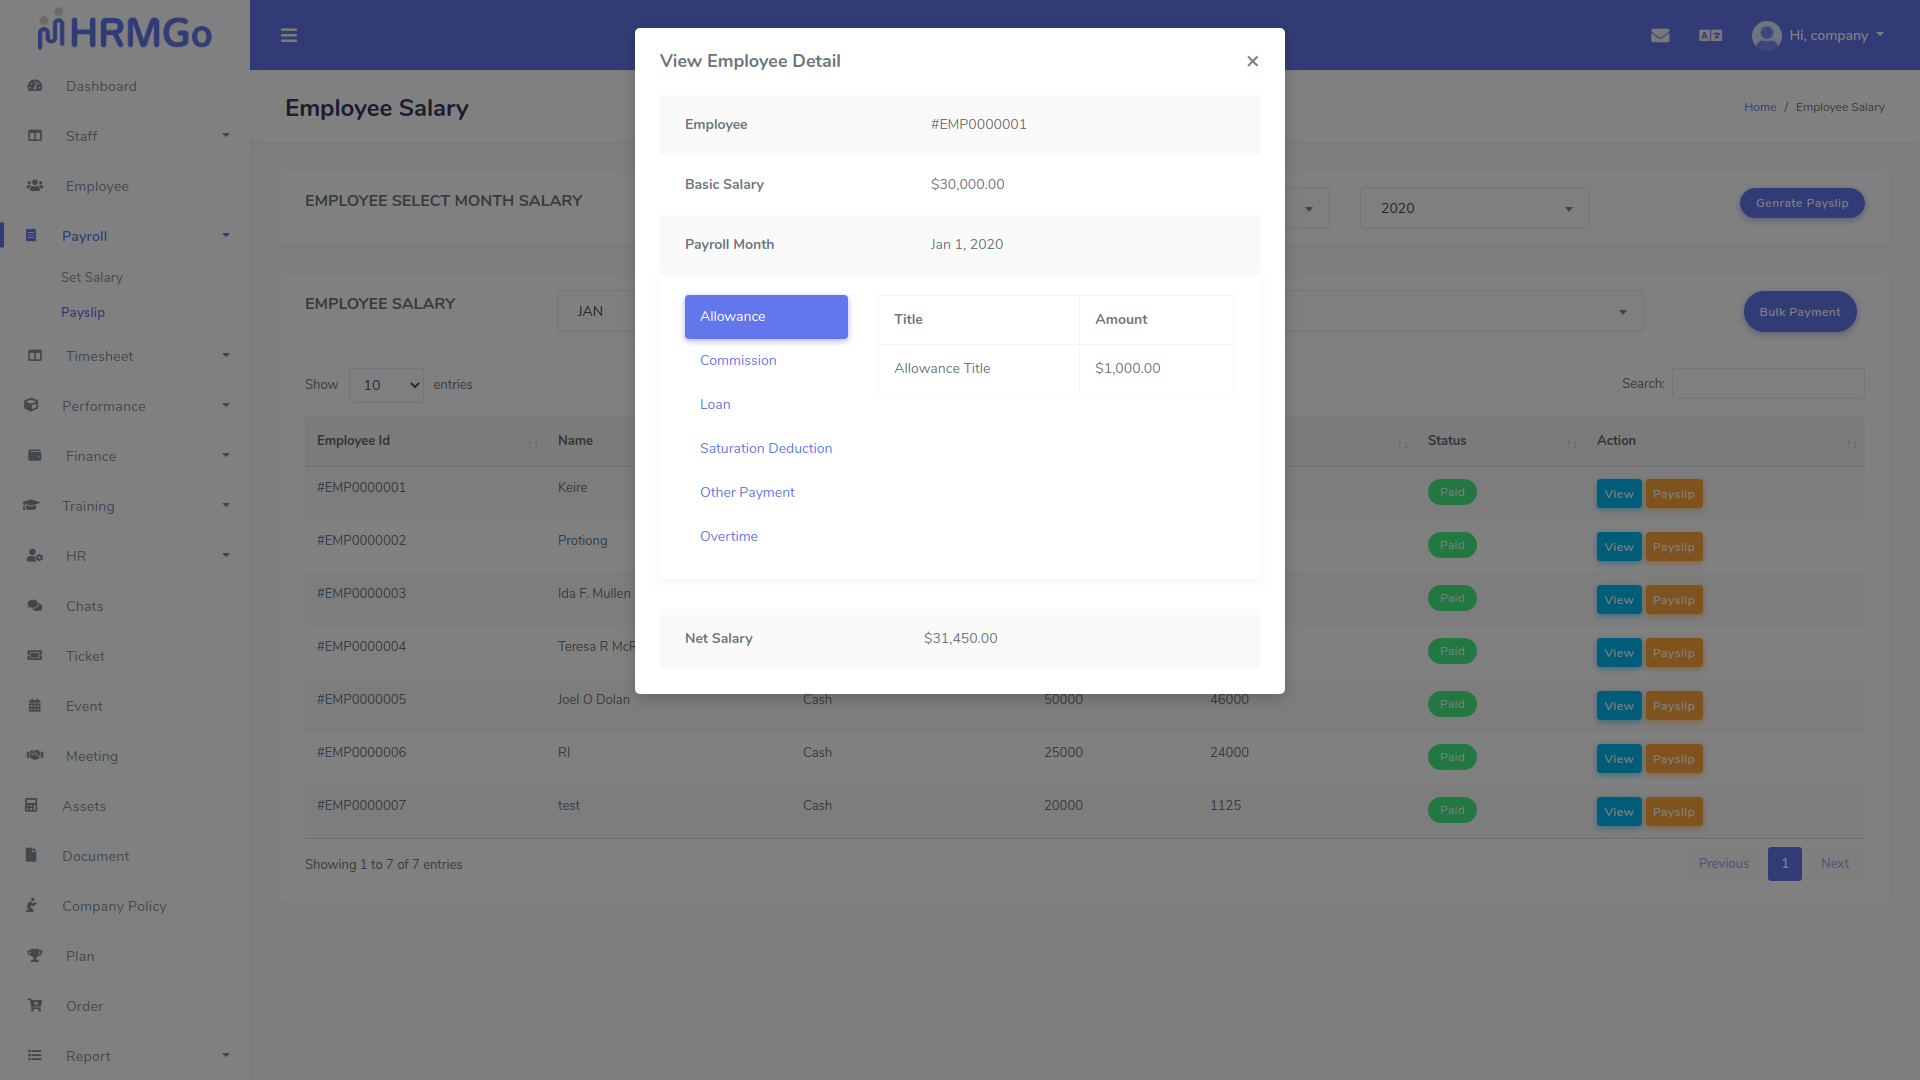Click the company user avatar

[1767, 35]
